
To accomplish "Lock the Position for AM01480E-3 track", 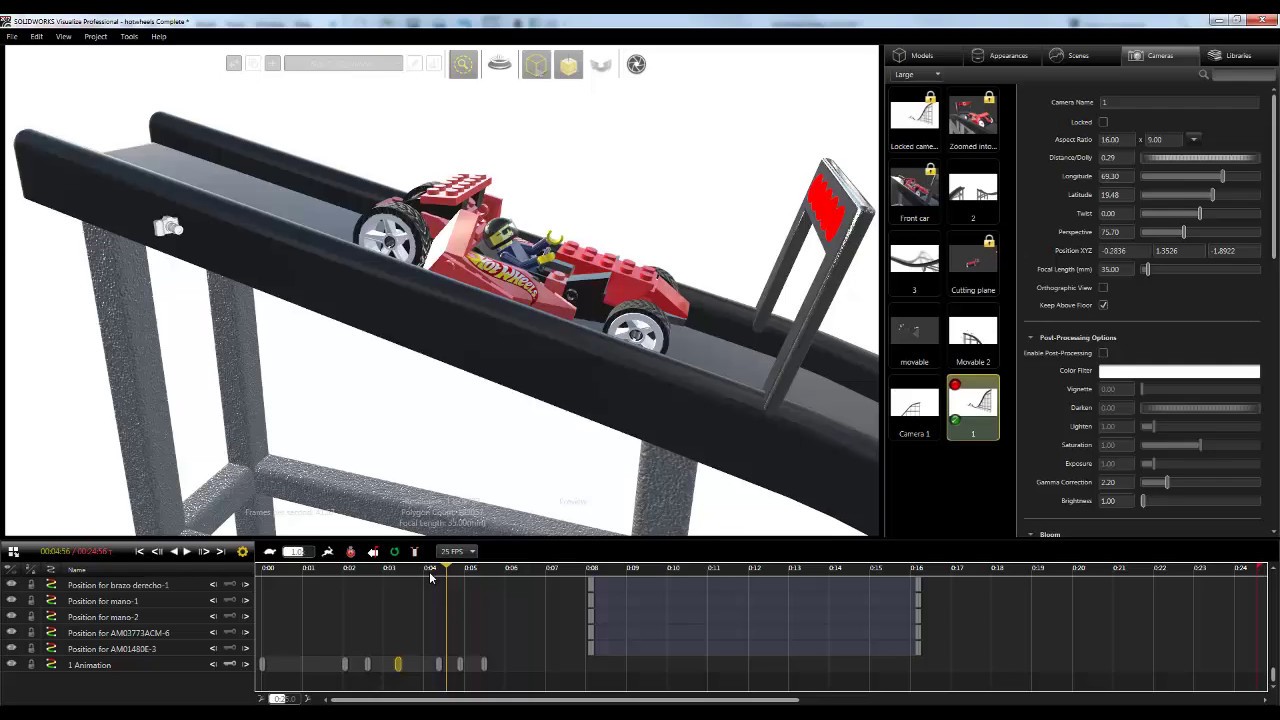I will click(30, 649).
